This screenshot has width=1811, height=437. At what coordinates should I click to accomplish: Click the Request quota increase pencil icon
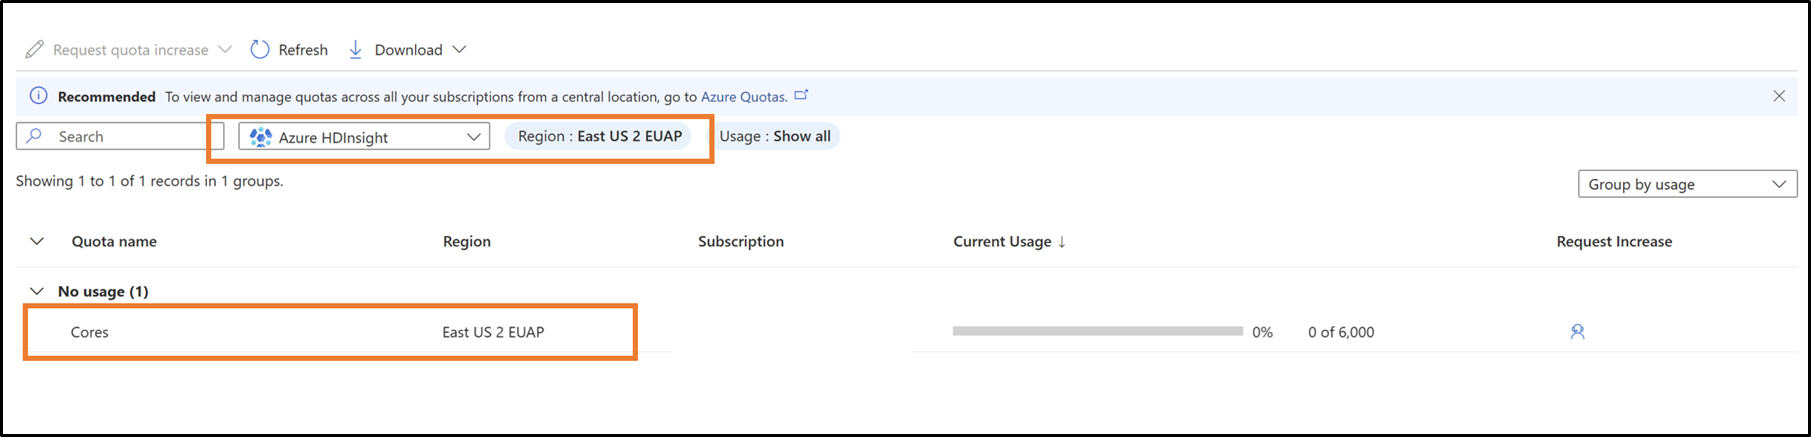tap(35, 50)
